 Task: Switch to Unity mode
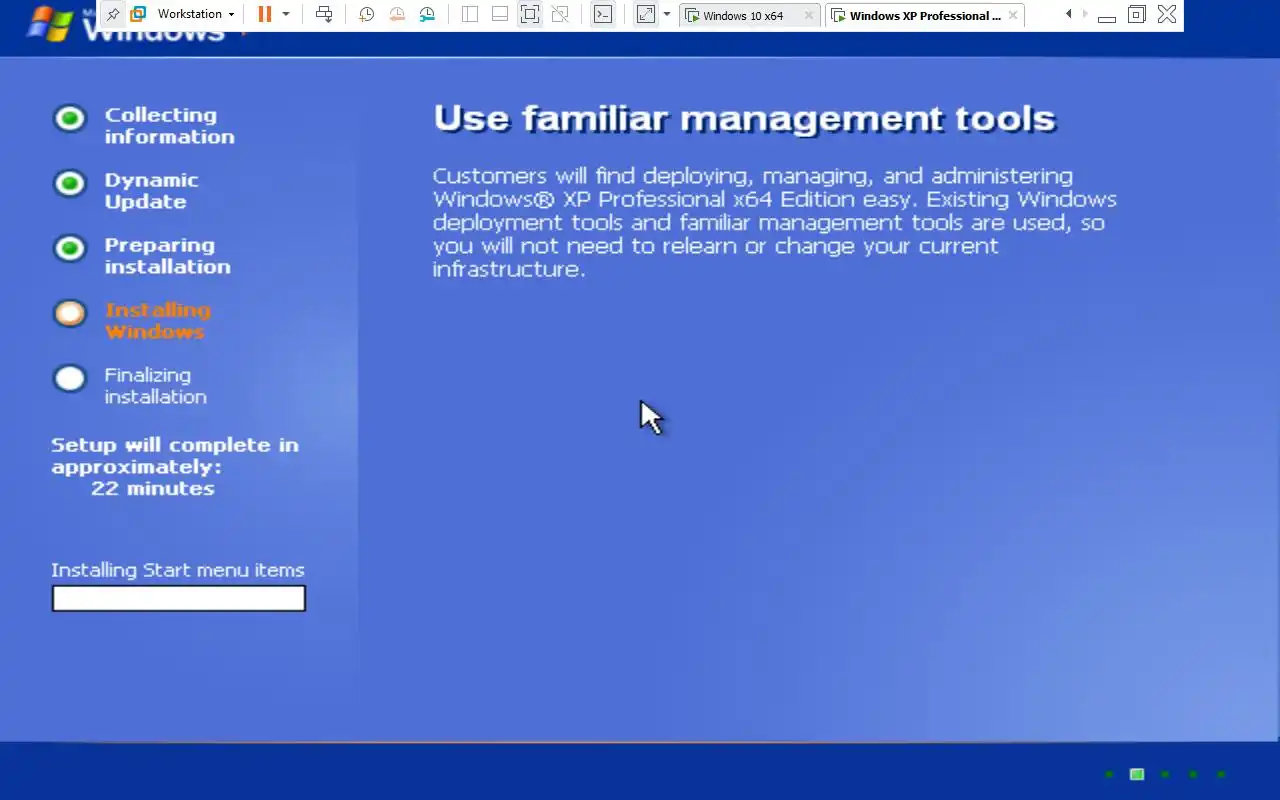(x=560, y=14)
